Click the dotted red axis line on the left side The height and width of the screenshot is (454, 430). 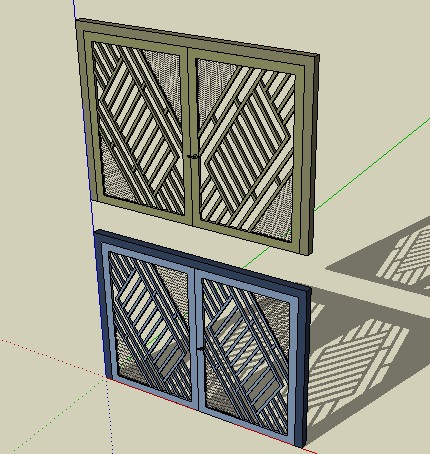tap(53, 359)
